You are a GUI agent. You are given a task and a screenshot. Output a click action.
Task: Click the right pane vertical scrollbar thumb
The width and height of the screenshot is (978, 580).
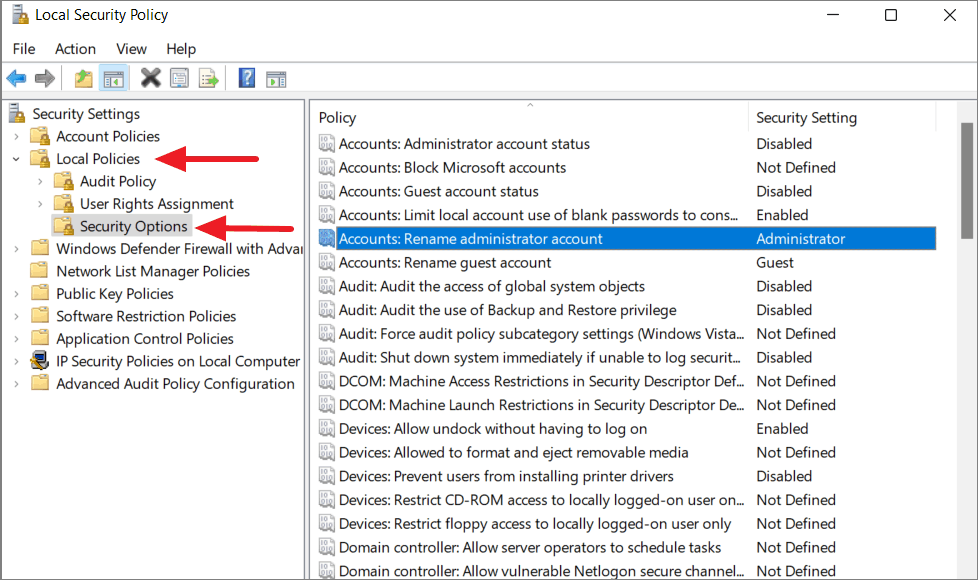pos(967,181)
